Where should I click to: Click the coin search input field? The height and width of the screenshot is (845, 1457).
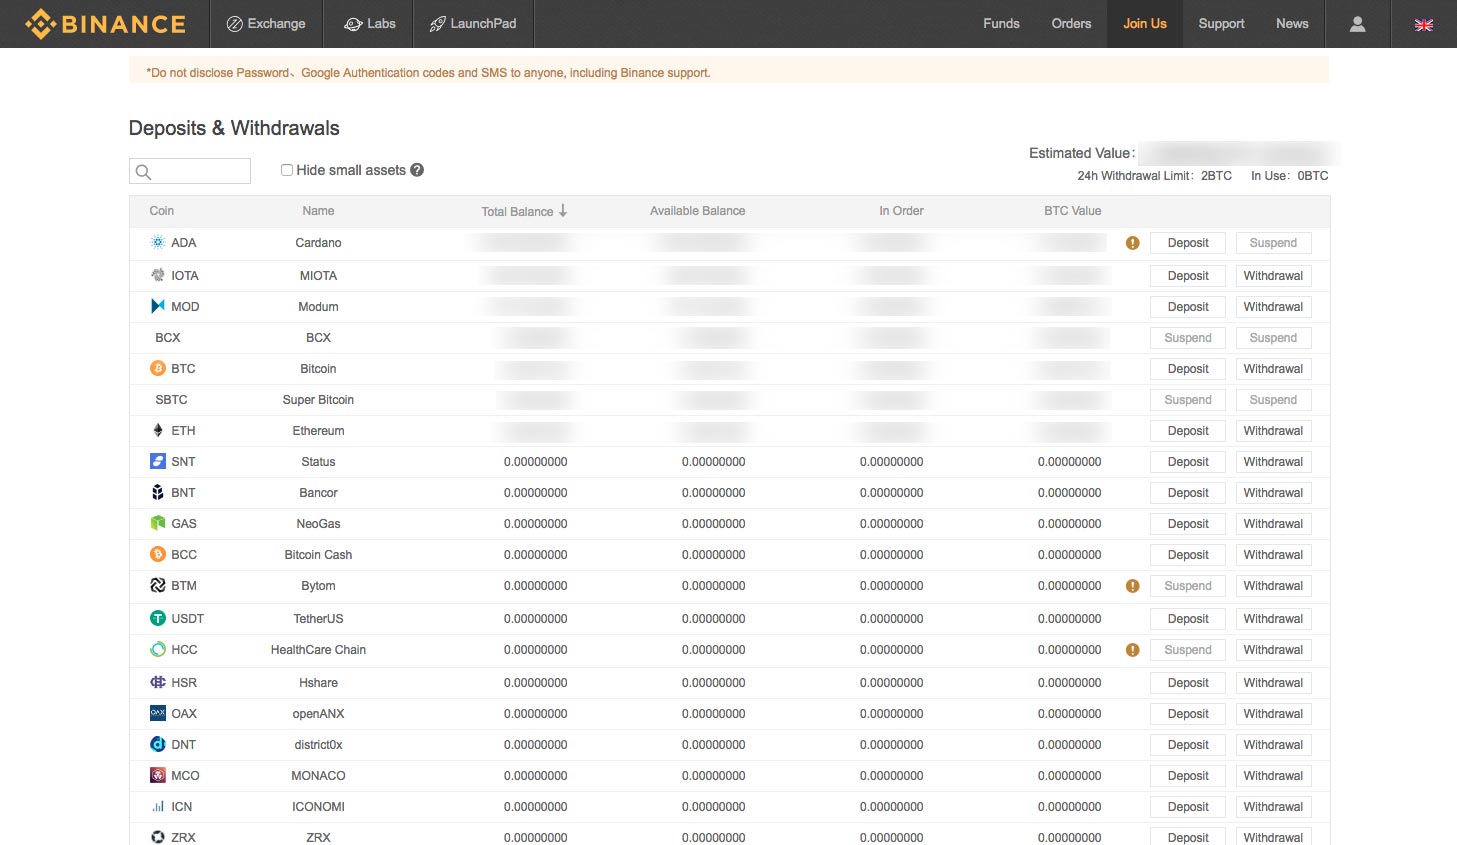click(190, 171)
